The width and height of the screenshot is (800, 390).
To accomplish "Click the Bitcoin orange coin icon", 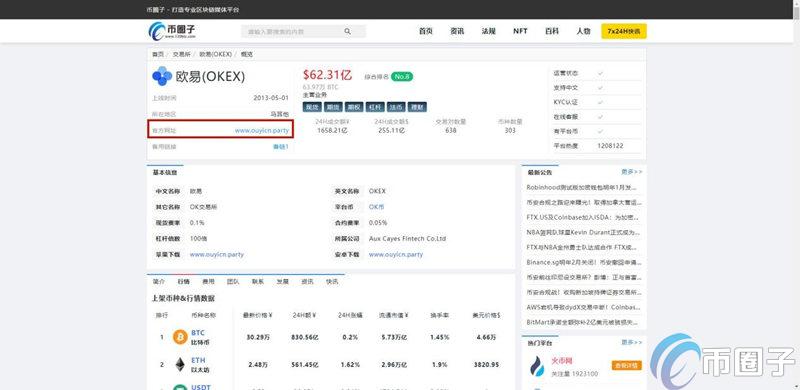I will point(180,337).
